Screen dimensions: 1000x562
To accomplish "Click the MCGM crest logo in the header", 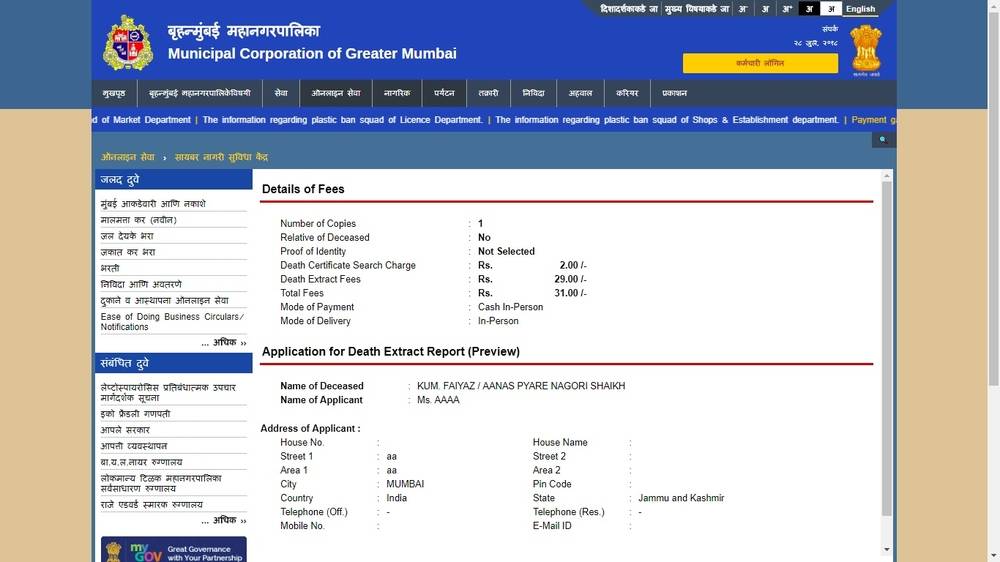I will pos(128,43).
